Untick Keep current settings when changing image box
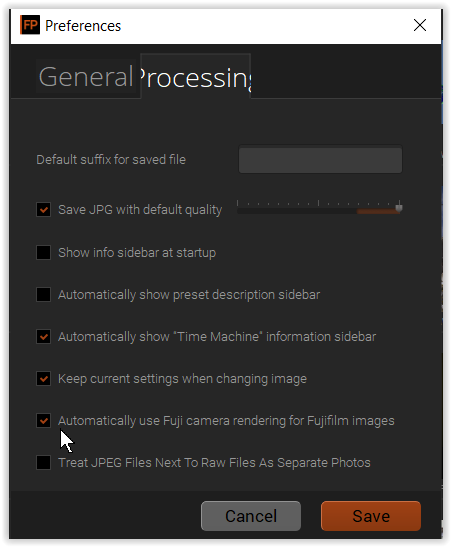Image resolution: width=451 pixels, height=547 pixels. (44, 379)
